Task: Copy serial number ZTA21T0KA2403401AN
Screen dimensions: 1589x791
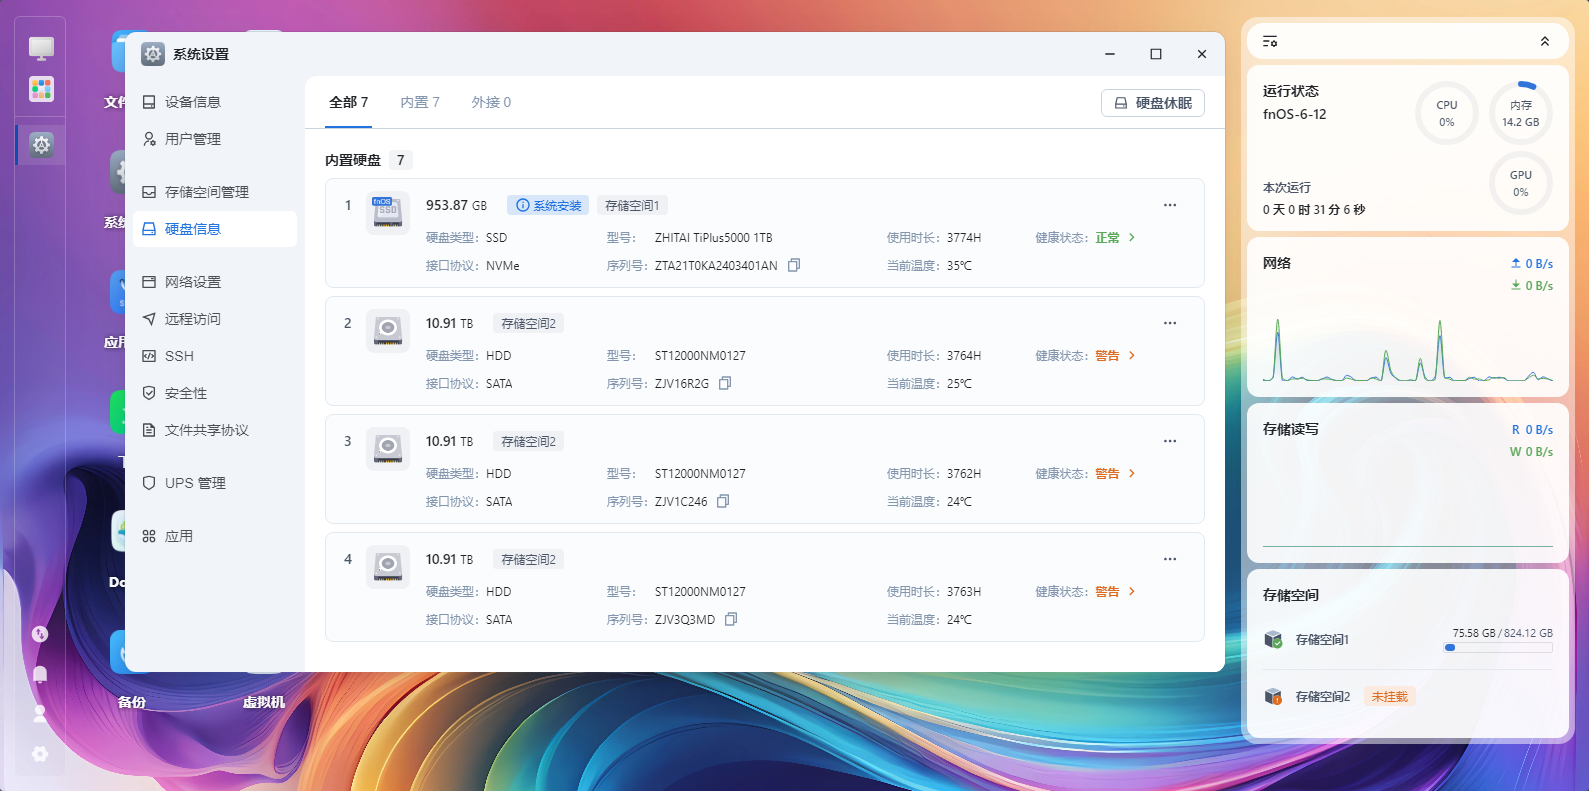Action: click(794, 266)
